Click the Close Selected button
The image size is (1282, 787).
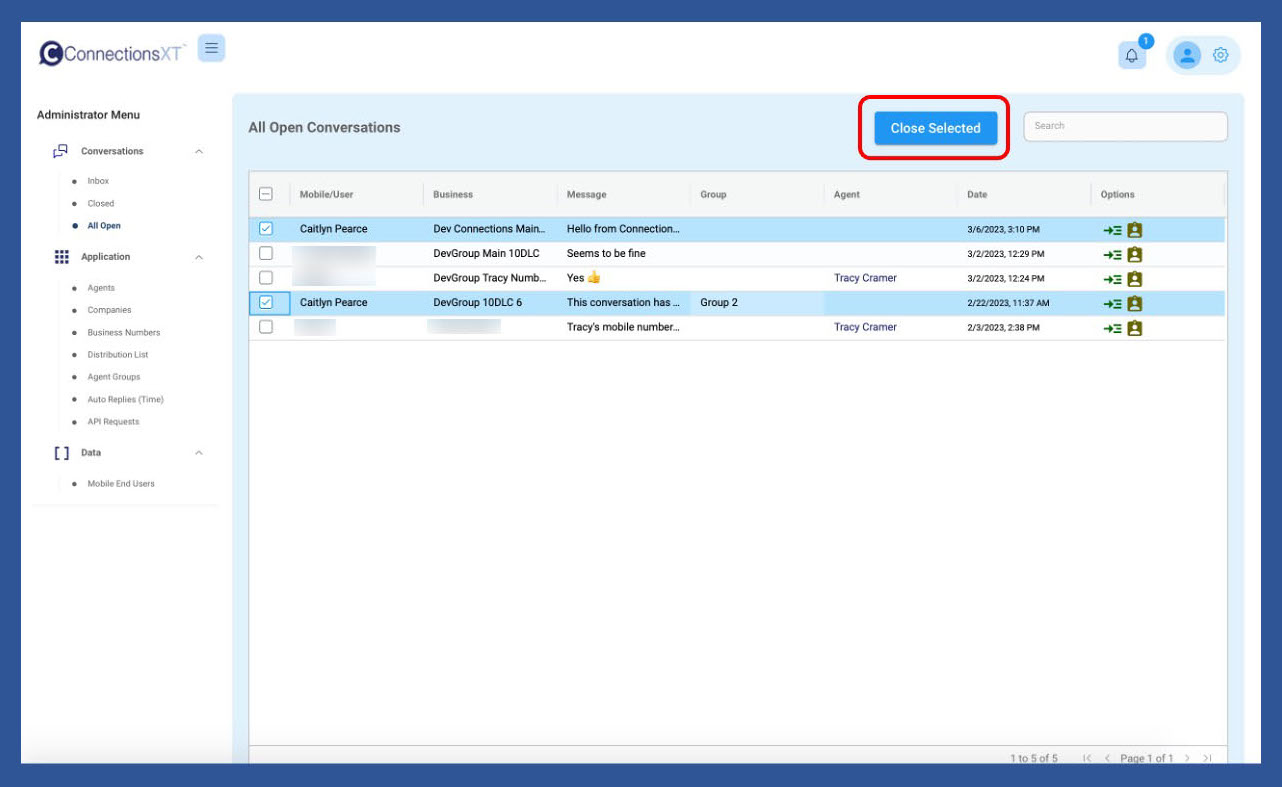tap(935, 128)
